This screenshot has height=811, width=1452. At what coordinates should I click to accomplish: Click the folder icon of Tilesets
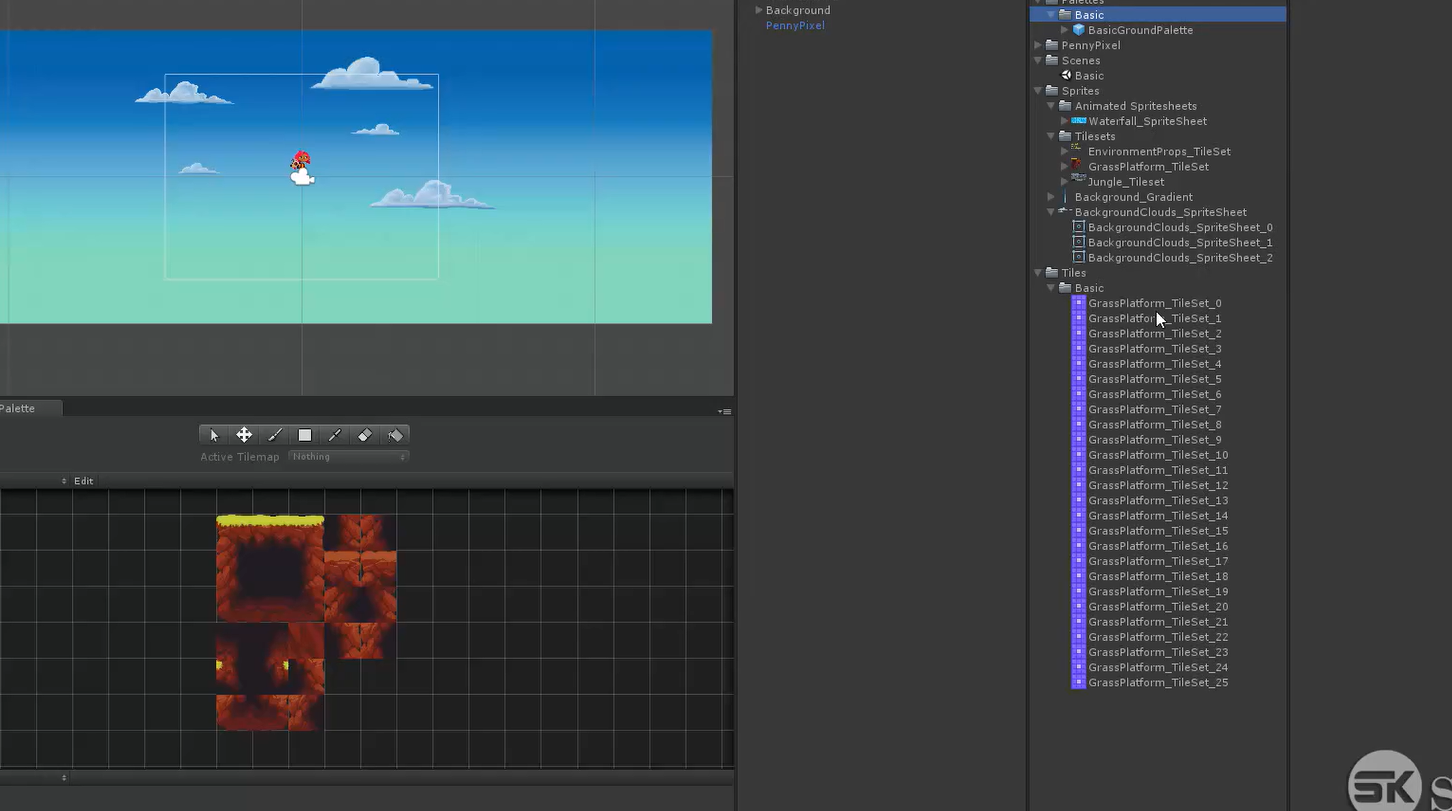tap(1065, 136)
